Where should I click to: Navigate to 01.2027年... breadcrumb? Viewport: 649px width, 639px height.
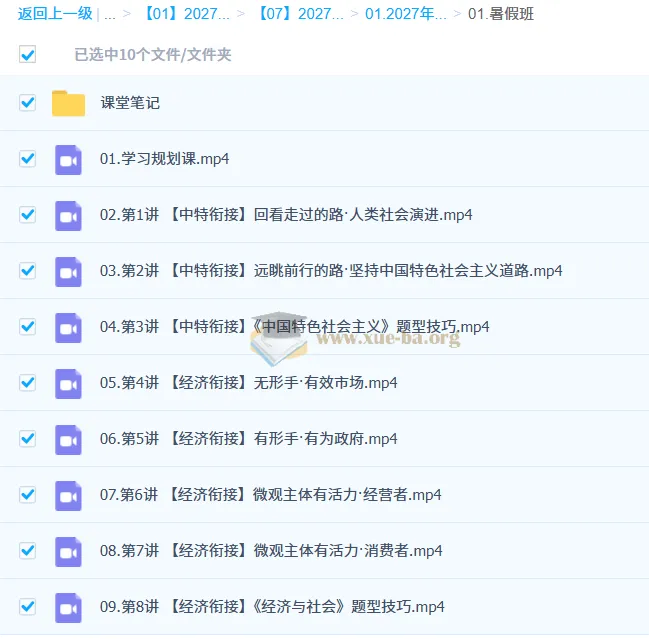[406, 14]
